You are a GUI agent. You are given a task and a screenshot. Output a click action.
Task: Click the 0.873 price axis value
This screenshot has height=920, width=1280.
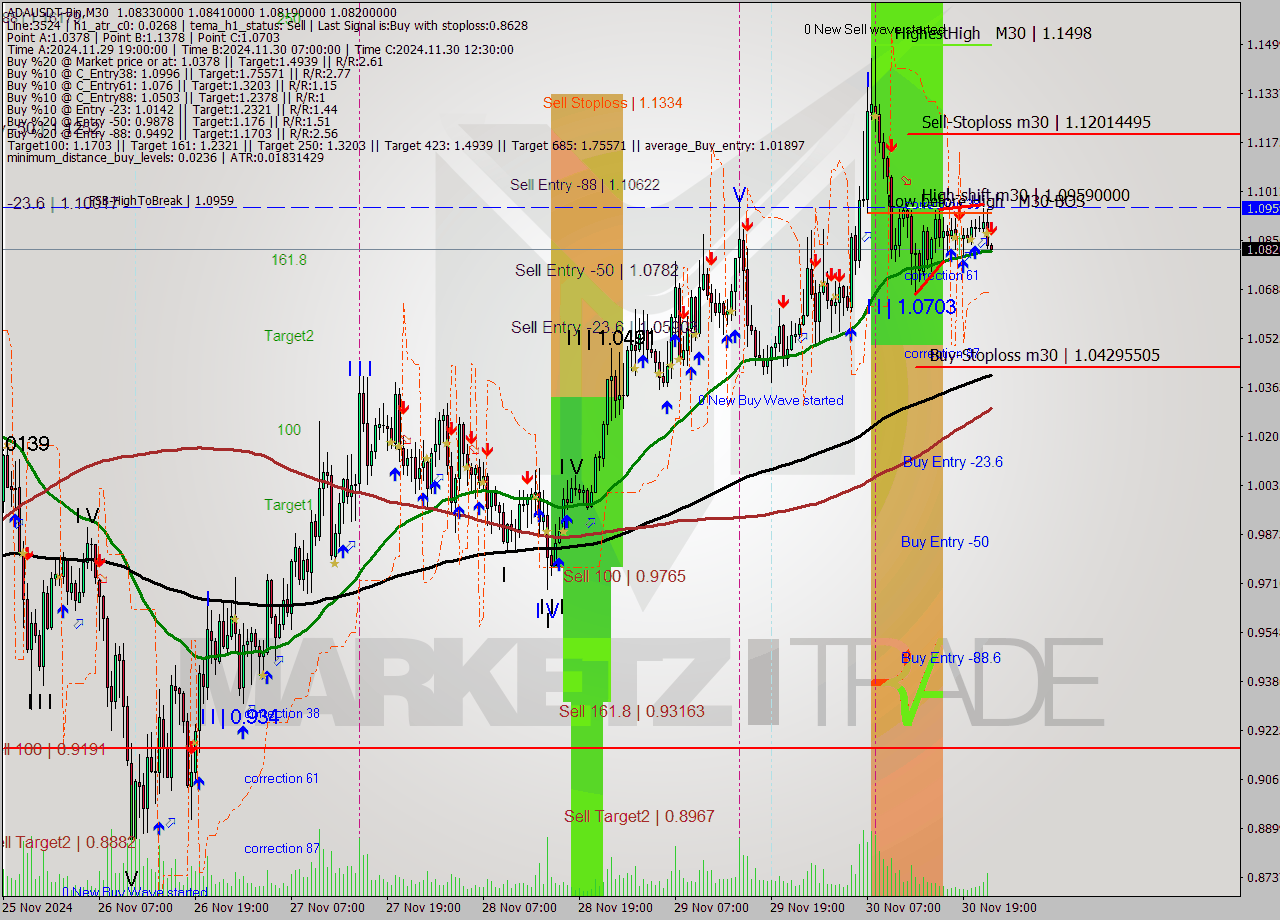click(x=1262, y=877)
